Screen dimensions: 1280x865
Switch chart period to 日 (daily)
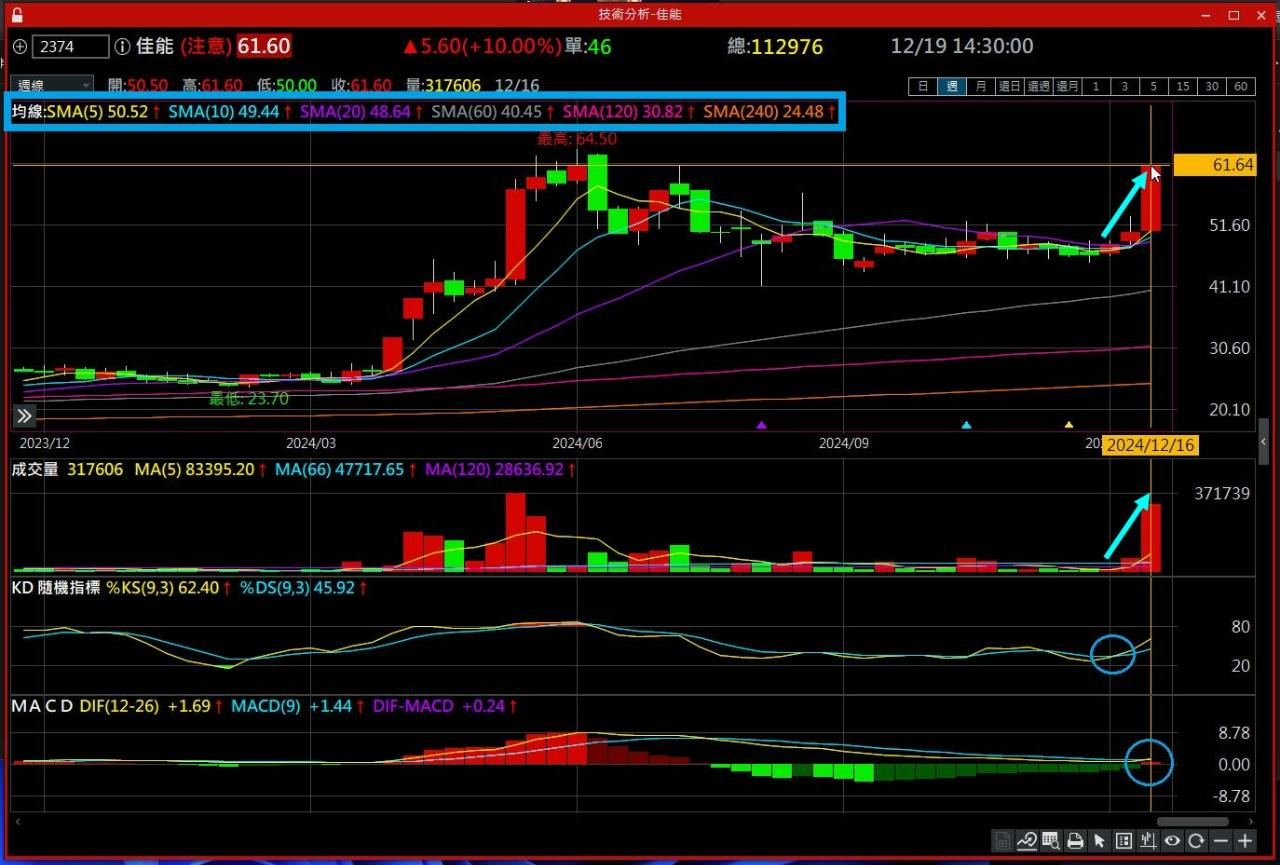pos(923,87)
